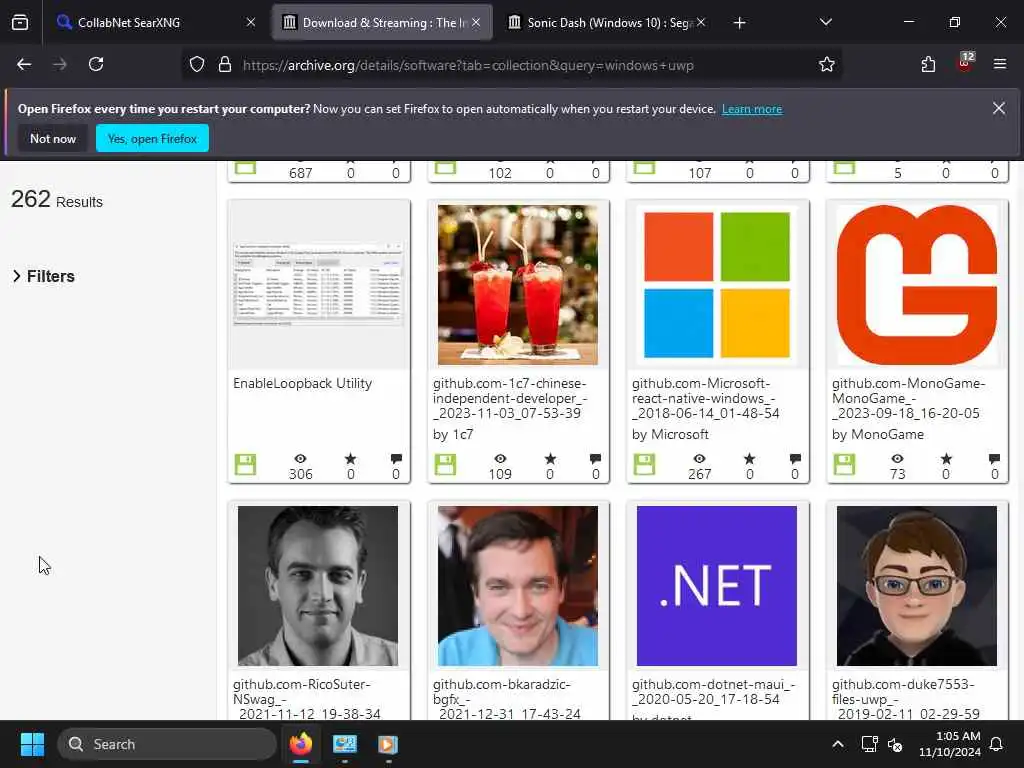Viewport: 1024px width, 768px height.
Task: Click the by Microsoft creator text
Action: tap(670, 434)
